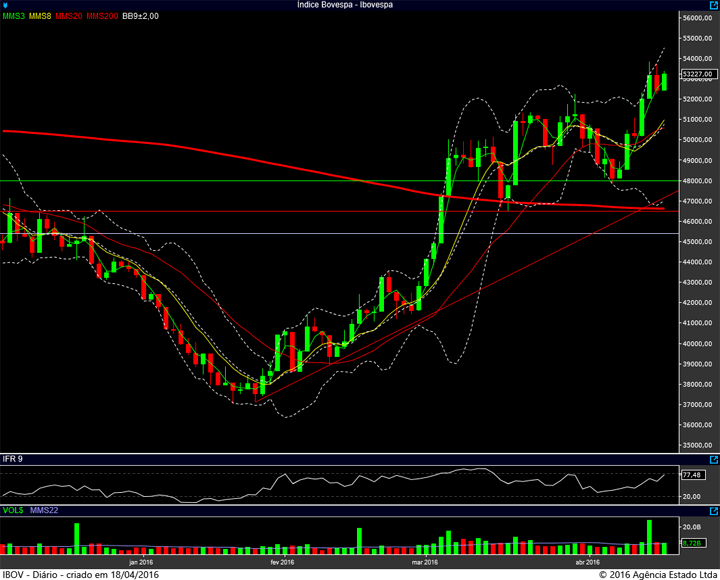Click the jan 2016 date label
The height and width of the screenshot is (580, 720).
(141, 562)
